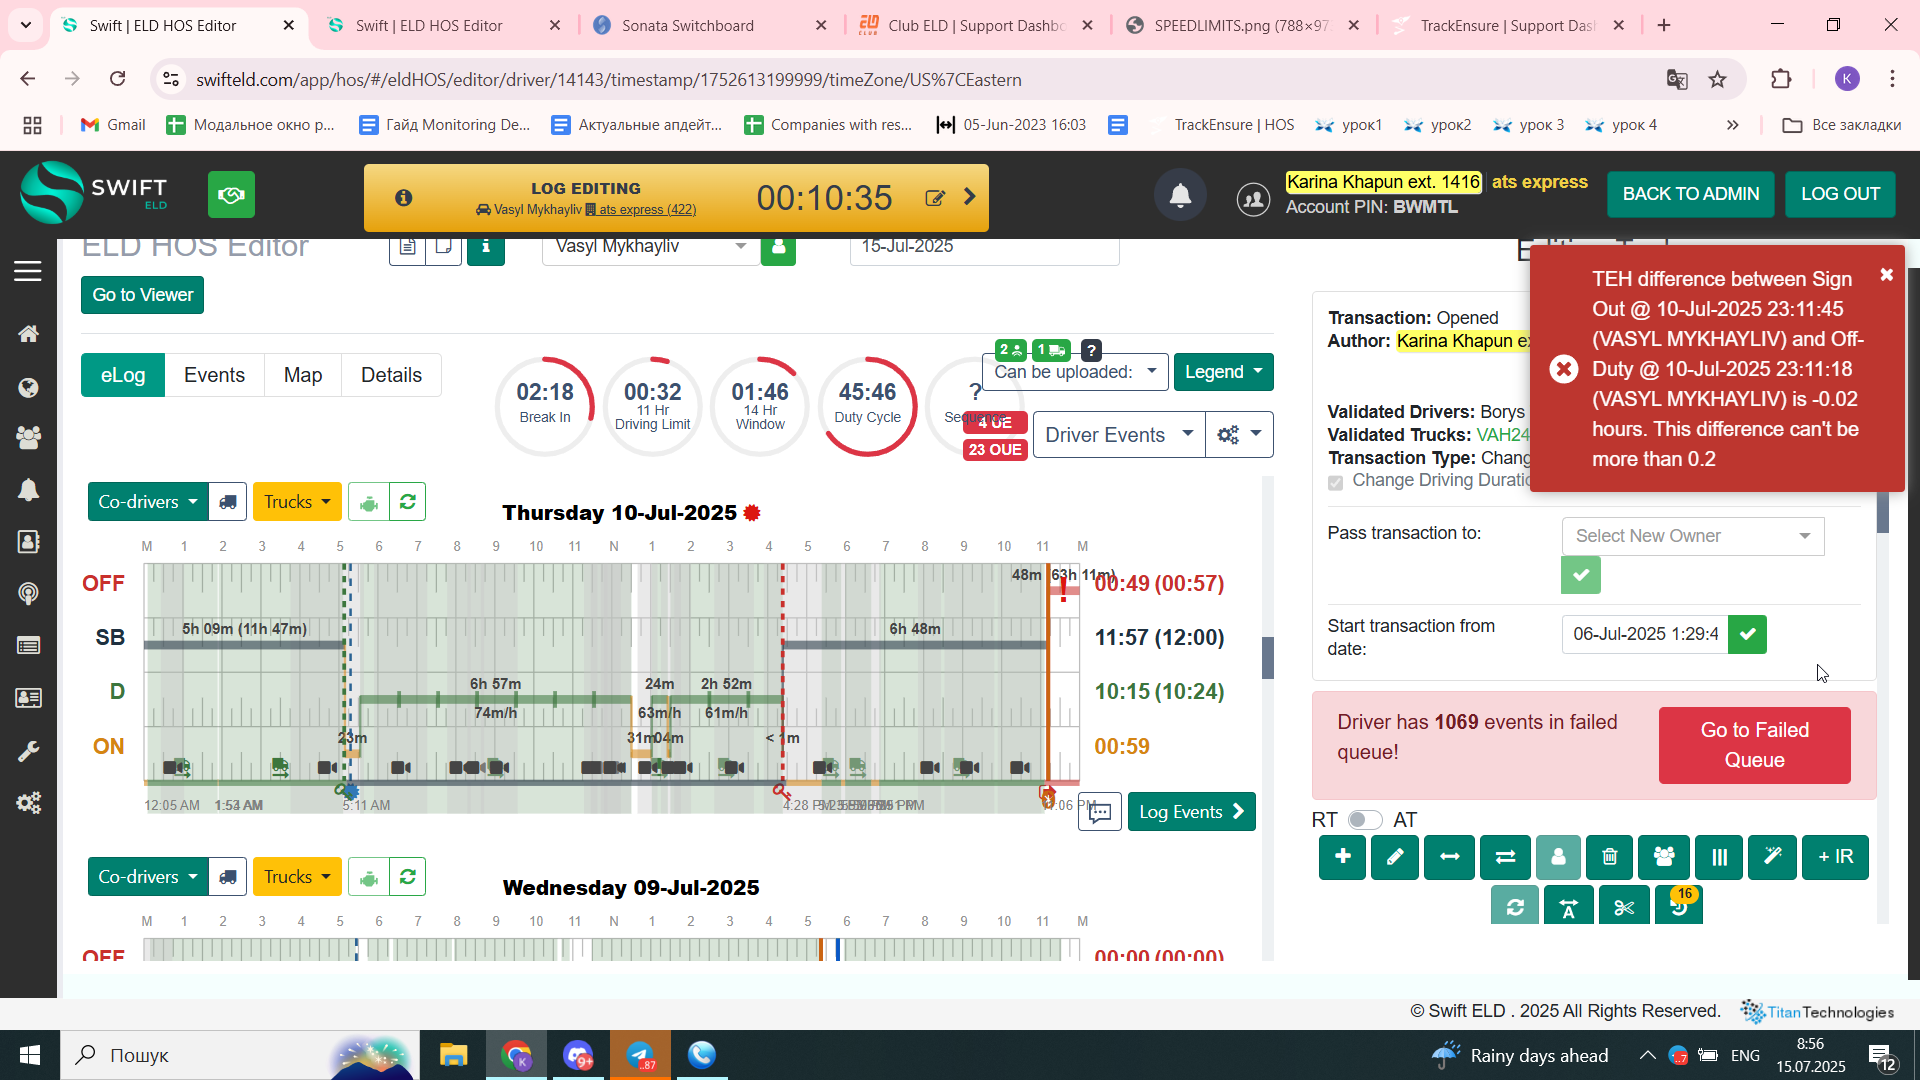The height and width of the screenshot is (1080, 1920).
Task: Switch to the Events tab
Action: coord(214,375)
